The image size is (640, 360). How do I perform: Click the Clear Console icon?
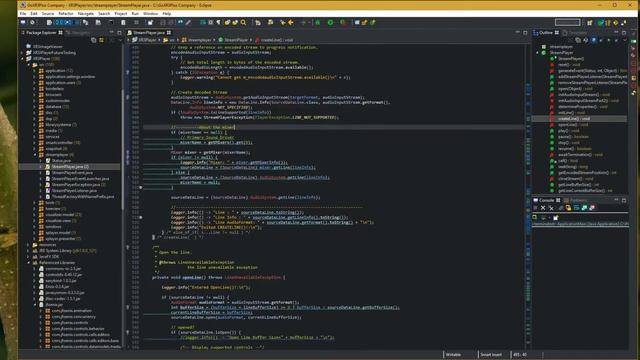(560, 208)
